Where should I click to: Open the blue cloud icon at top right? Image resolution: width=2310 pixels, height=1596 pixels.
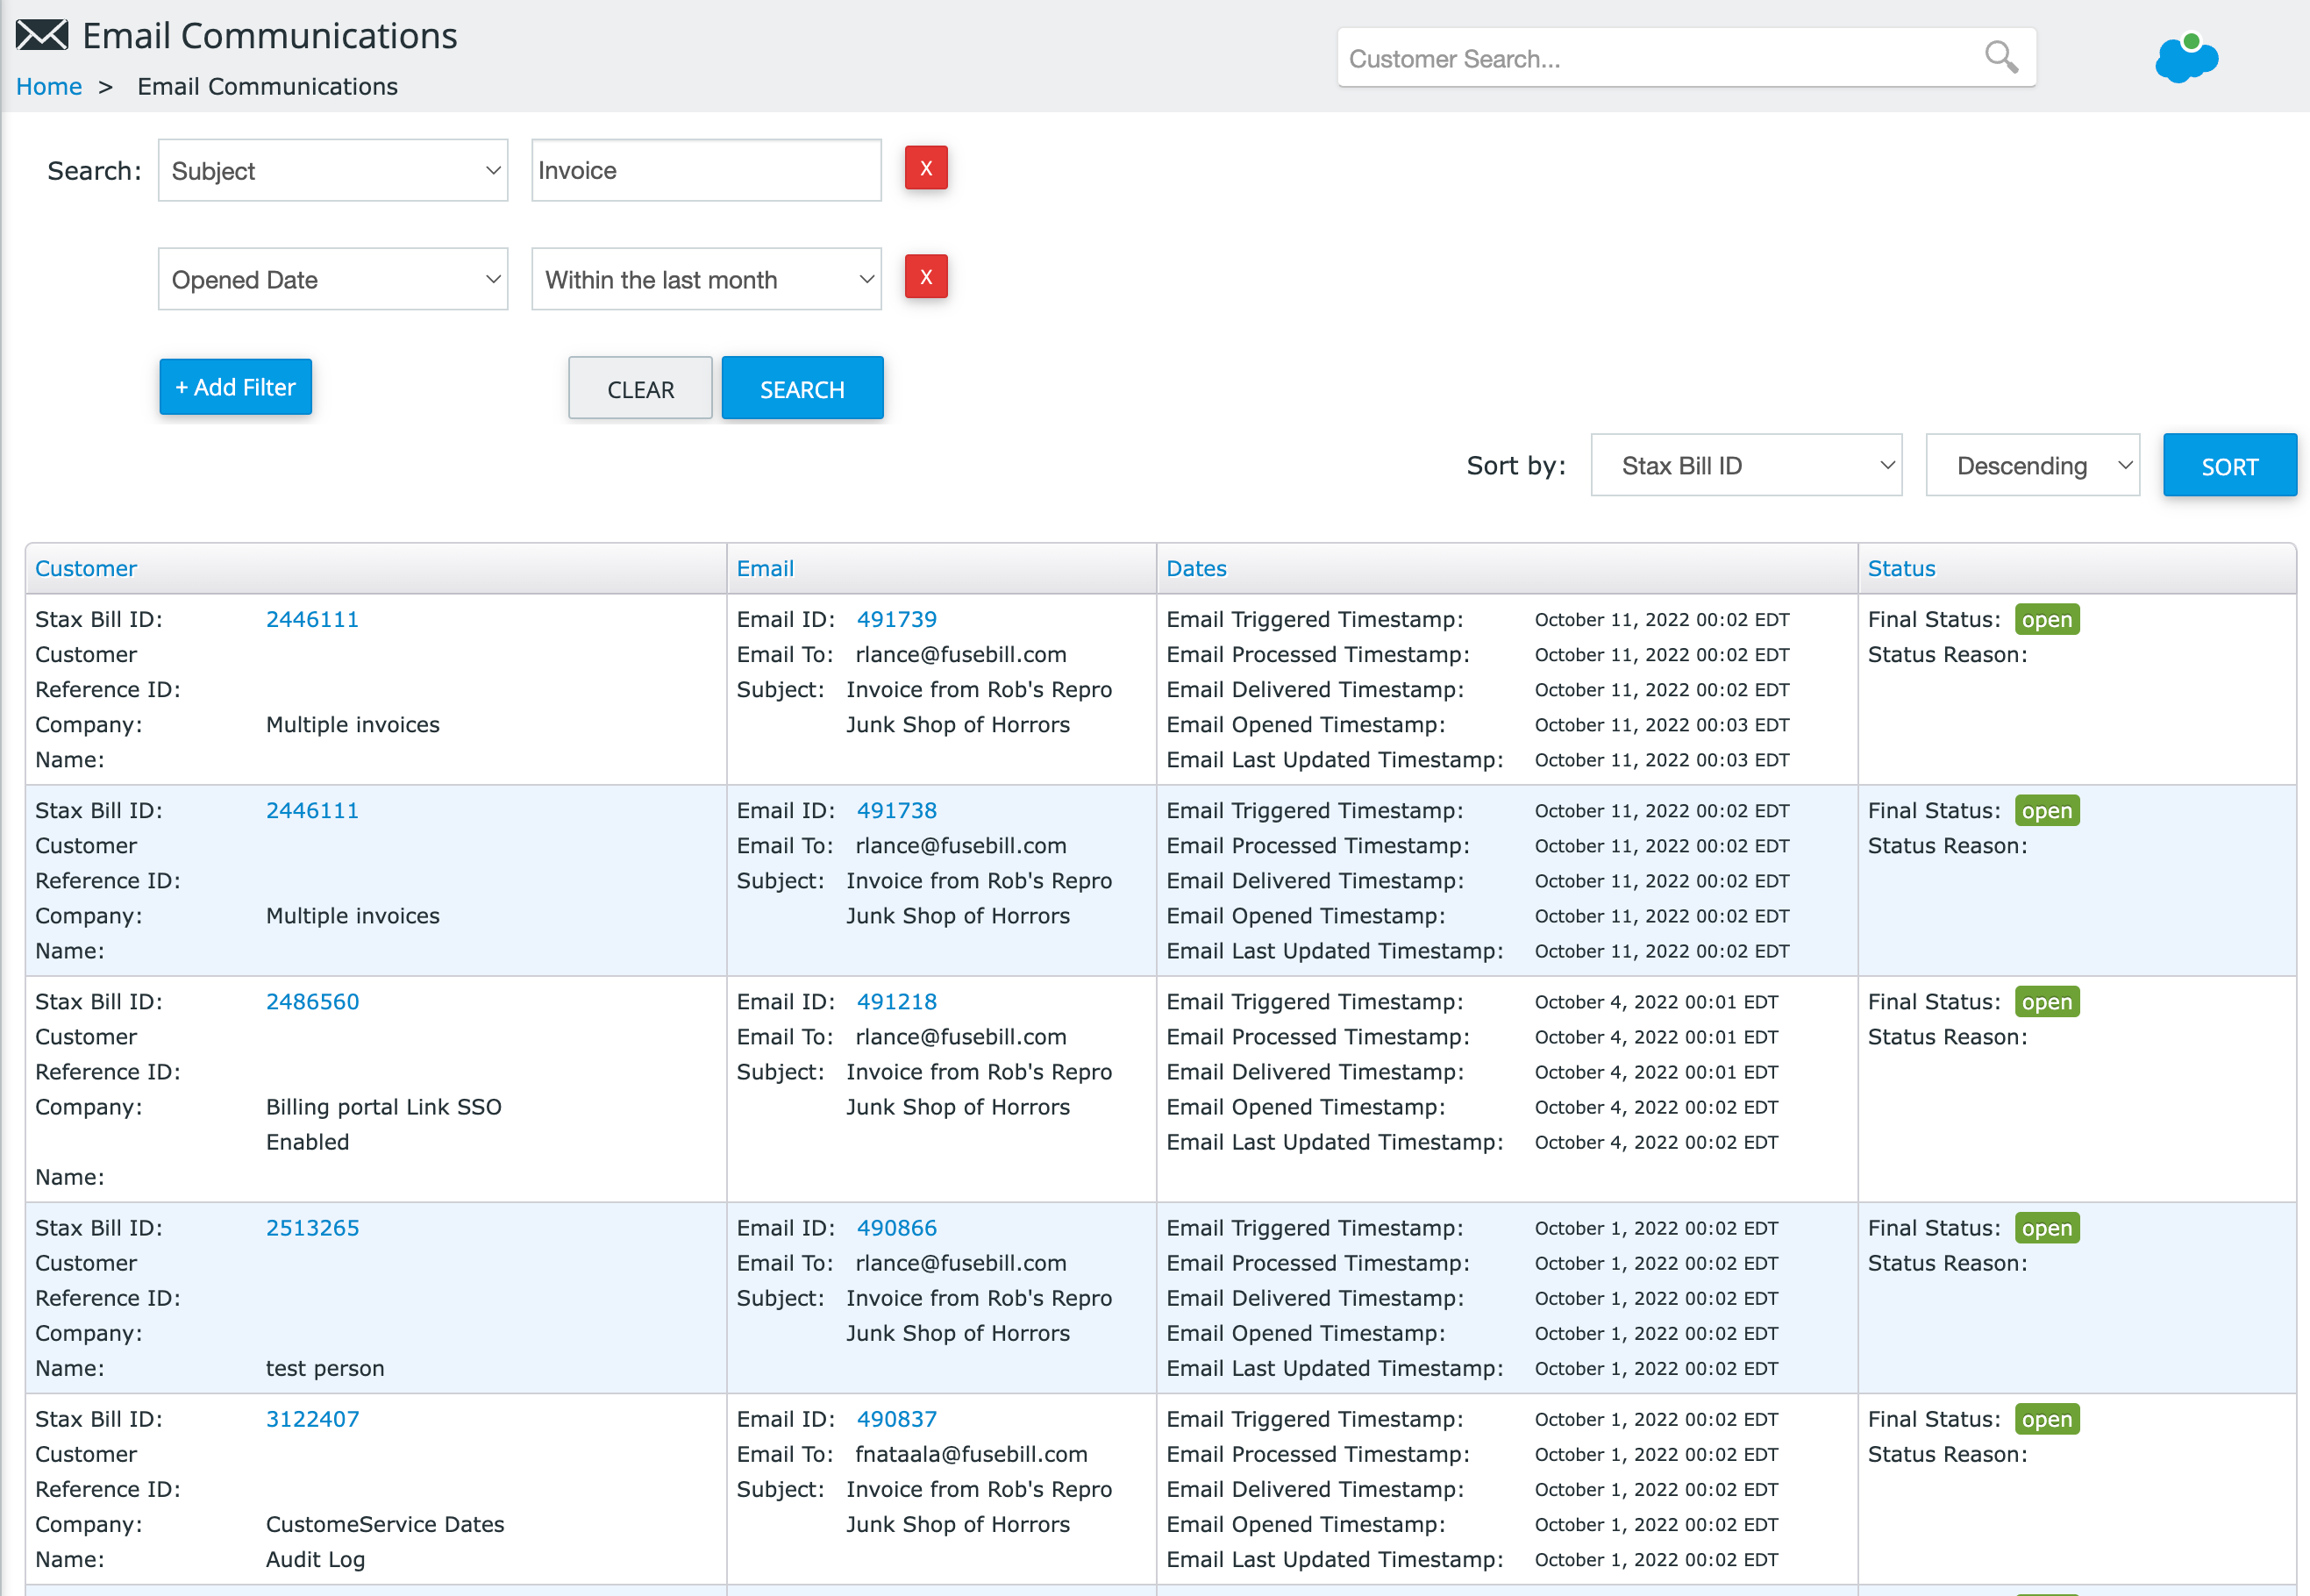click(2187, 58)
